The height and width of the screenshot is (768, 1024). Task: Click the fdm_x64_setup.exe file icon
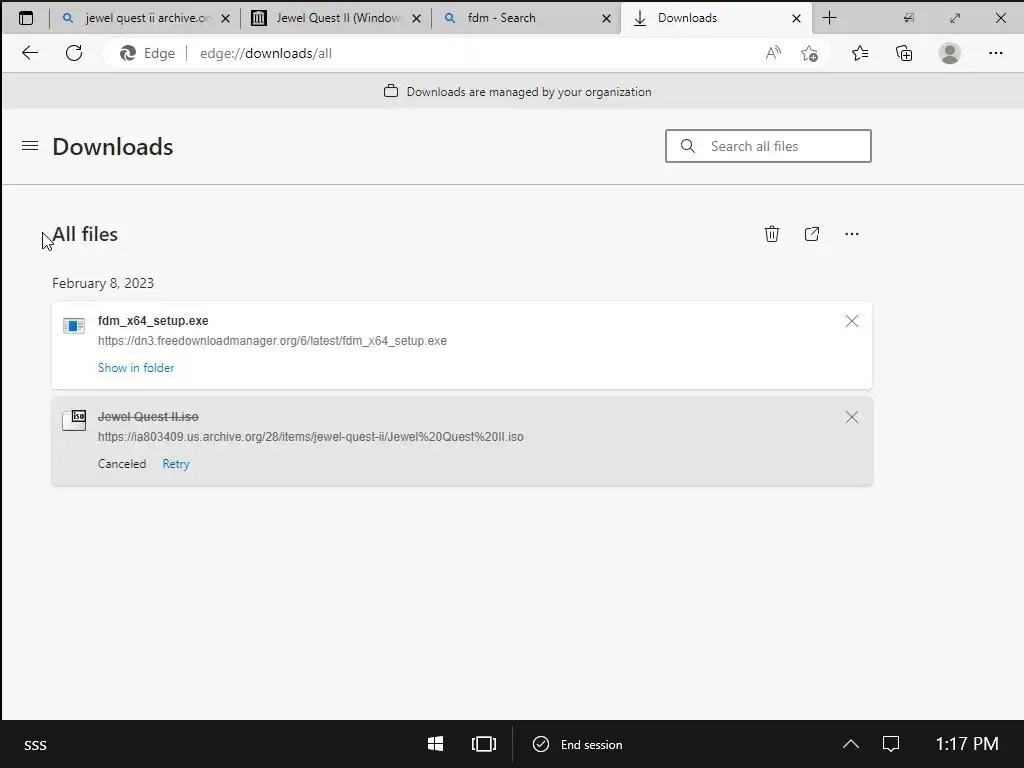74,325
